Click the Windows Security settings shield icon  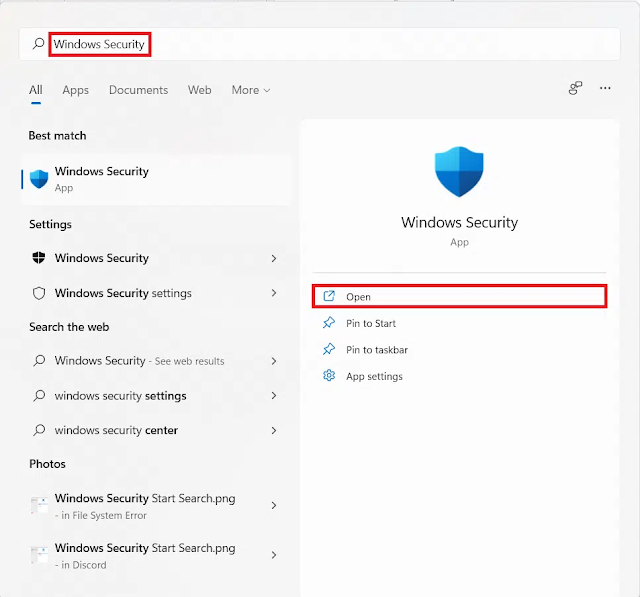39,258
